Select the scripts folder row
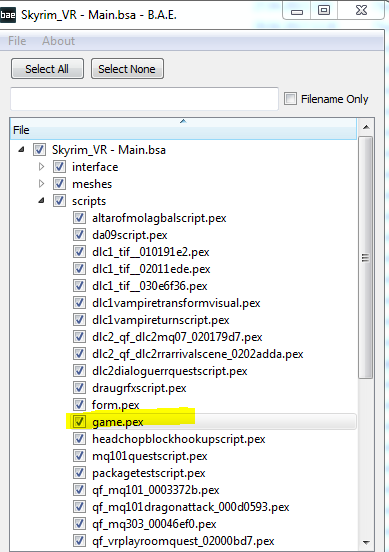 (x=89, y=201)
